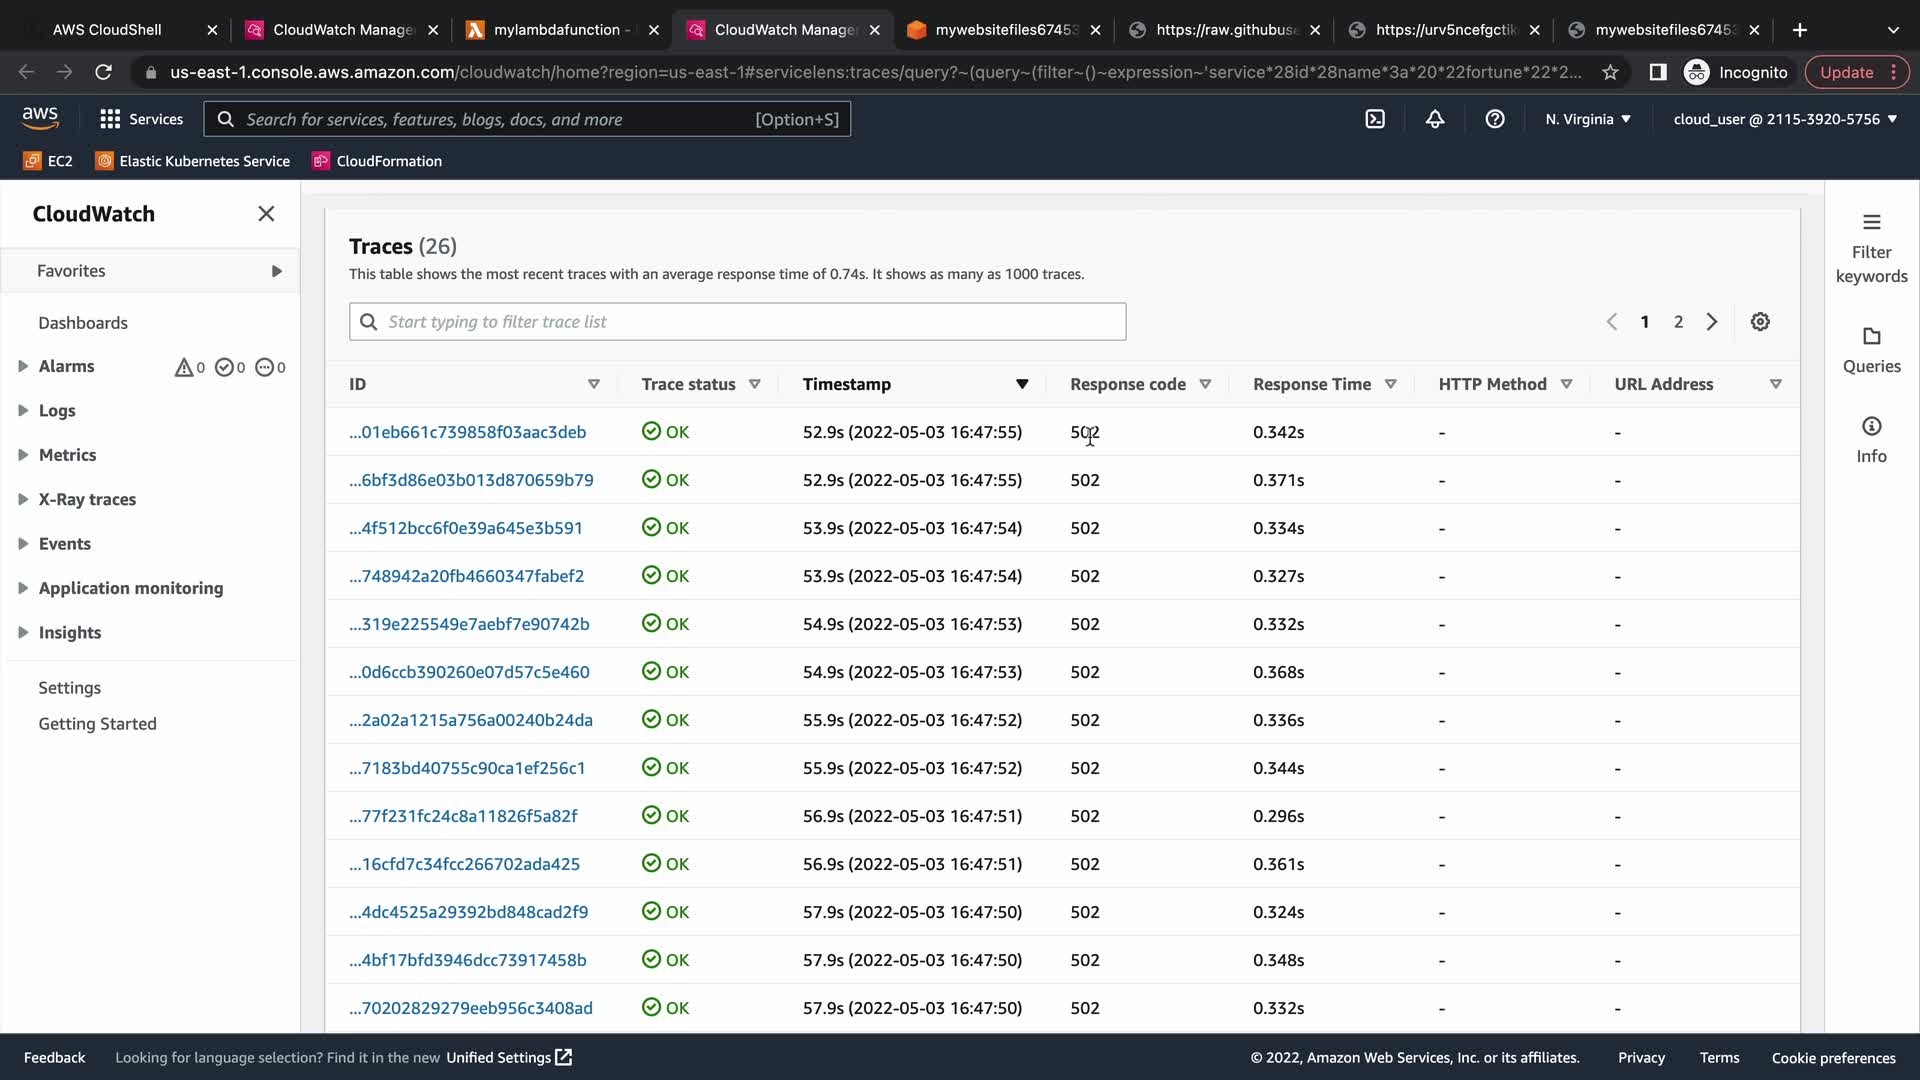Image resolution: width=1920 pixels, height=1080 pixels.
Task: Go to page 2 of traces
Action: click(x=1678, y=322)
